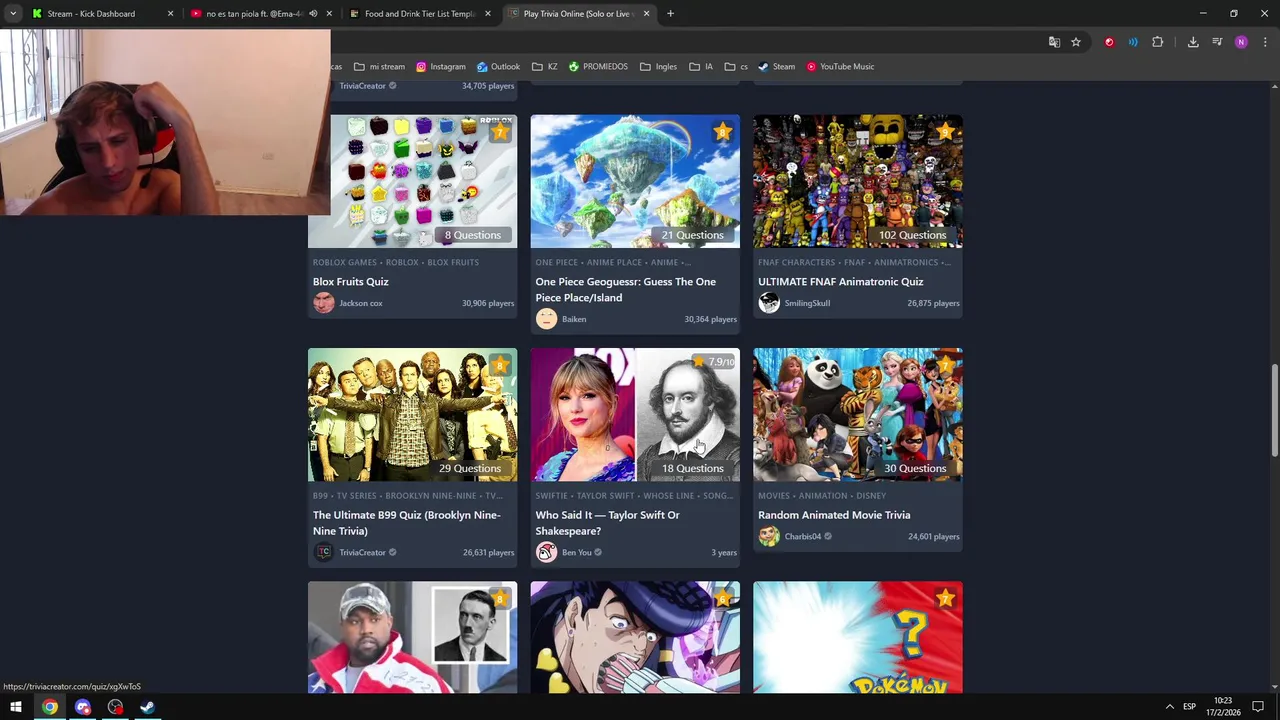The height and width of the screenshot is (720, 1280).
Task: Click the Charbis04 author avatar
Action: coord(768,536)
